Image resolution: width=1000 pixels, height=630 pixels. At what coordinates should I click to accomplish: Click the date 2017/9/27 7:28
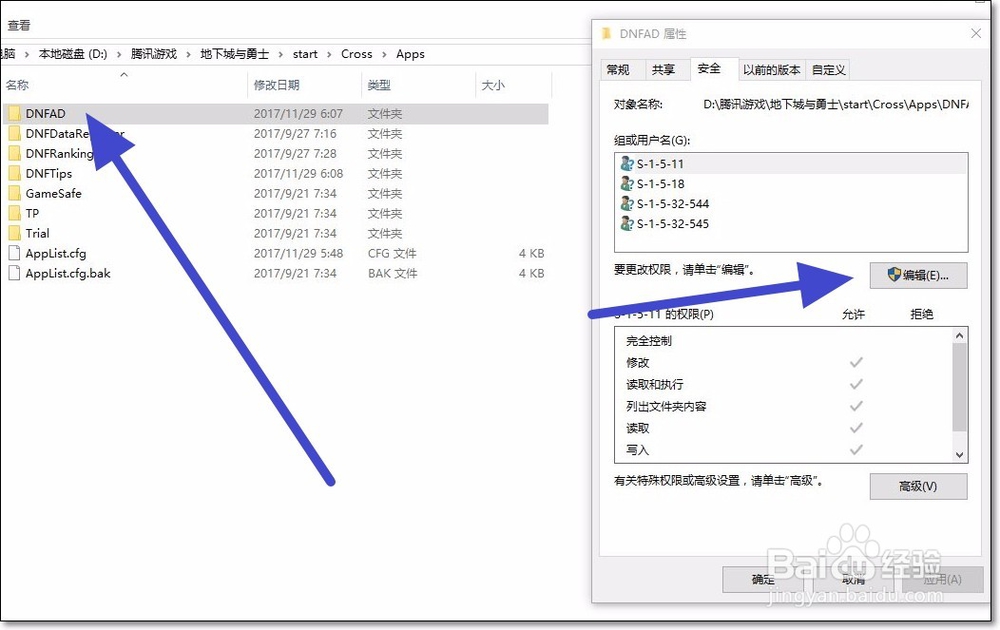coord(295,153)
